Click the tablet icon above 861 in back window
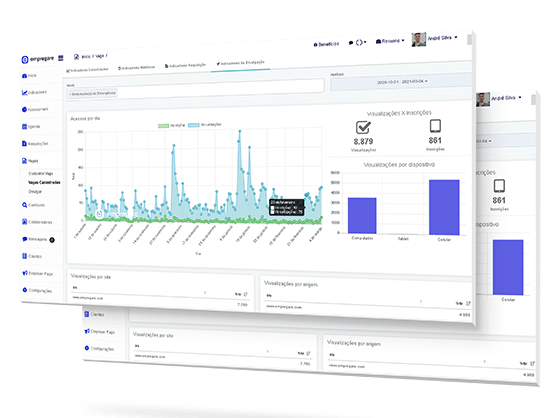 point(499,186)
